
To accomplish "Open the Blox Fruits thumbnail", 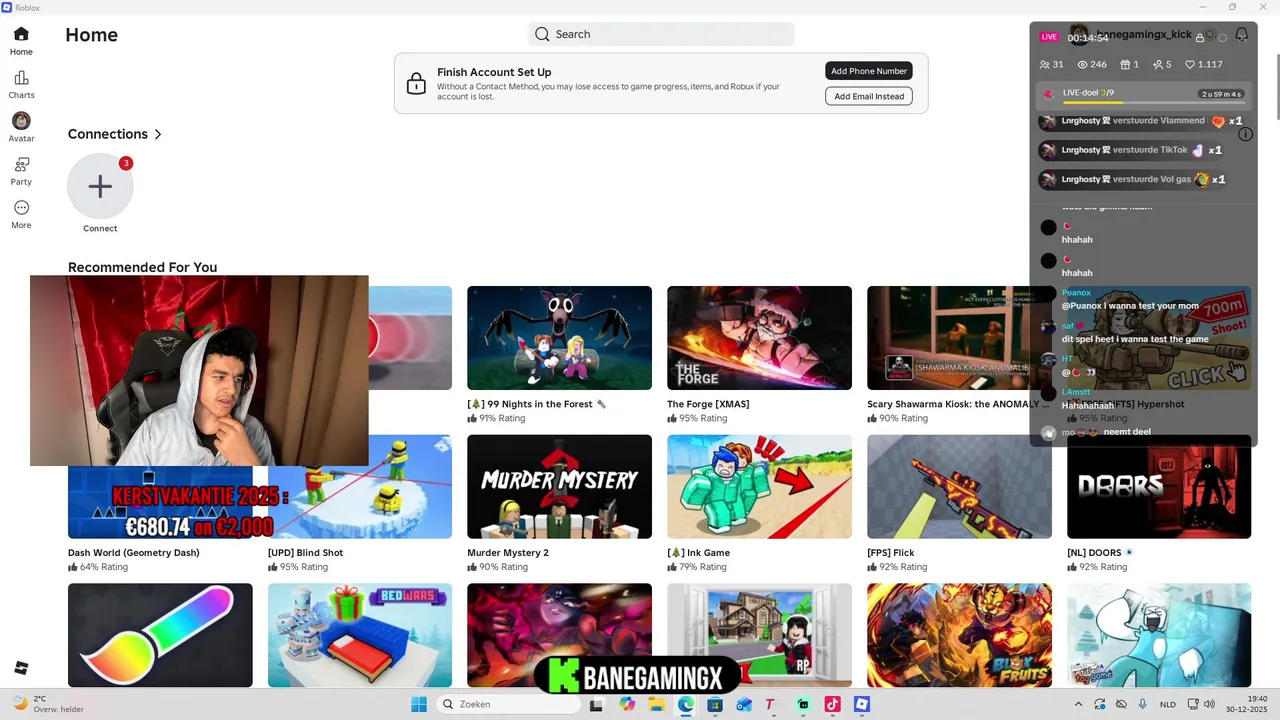I will pos(959,635).
